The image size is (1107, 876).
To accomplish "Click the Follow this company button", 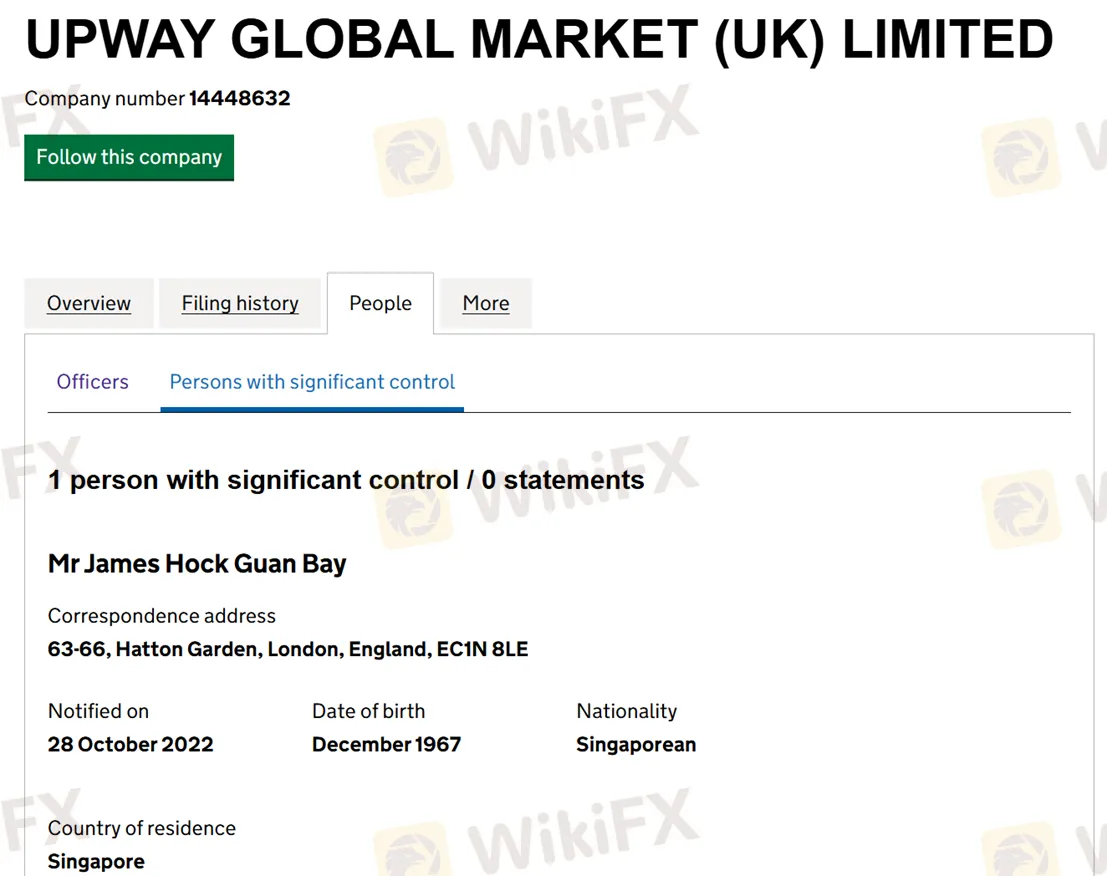I will point(129,157).
